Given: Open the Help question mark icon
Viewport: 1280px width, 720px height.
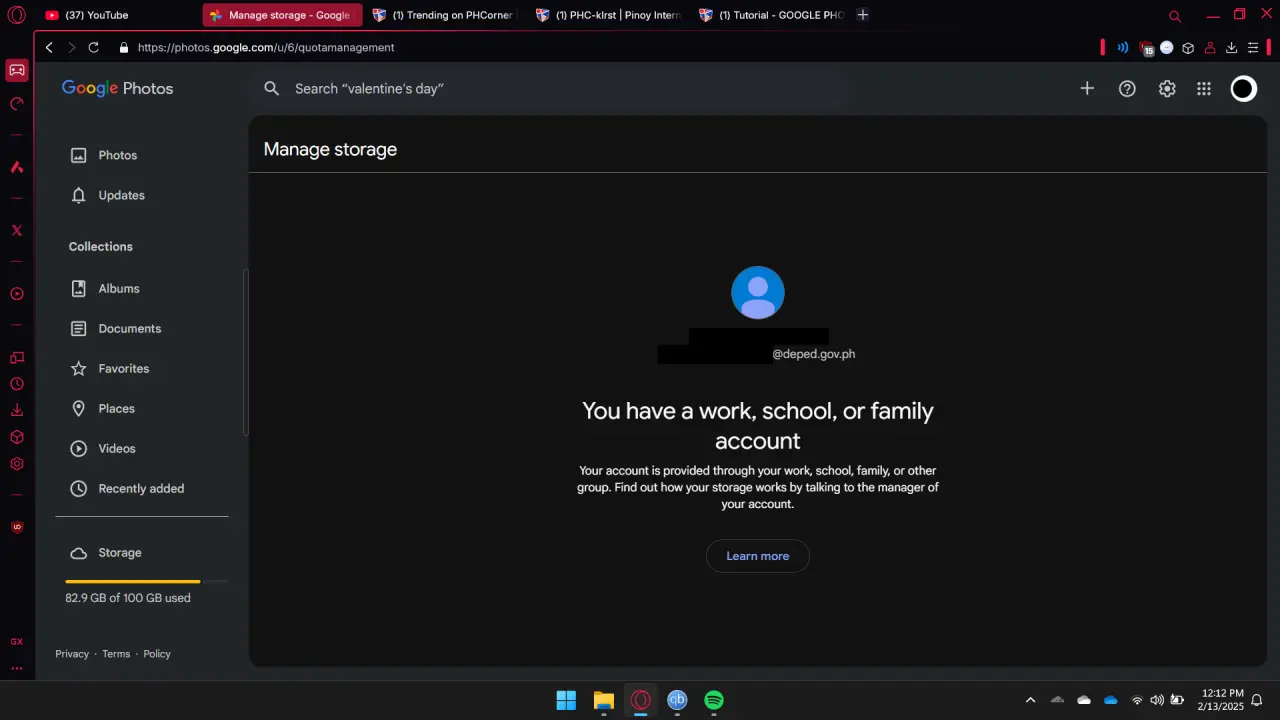Looking at the screenshot, I should point(1127,89).
